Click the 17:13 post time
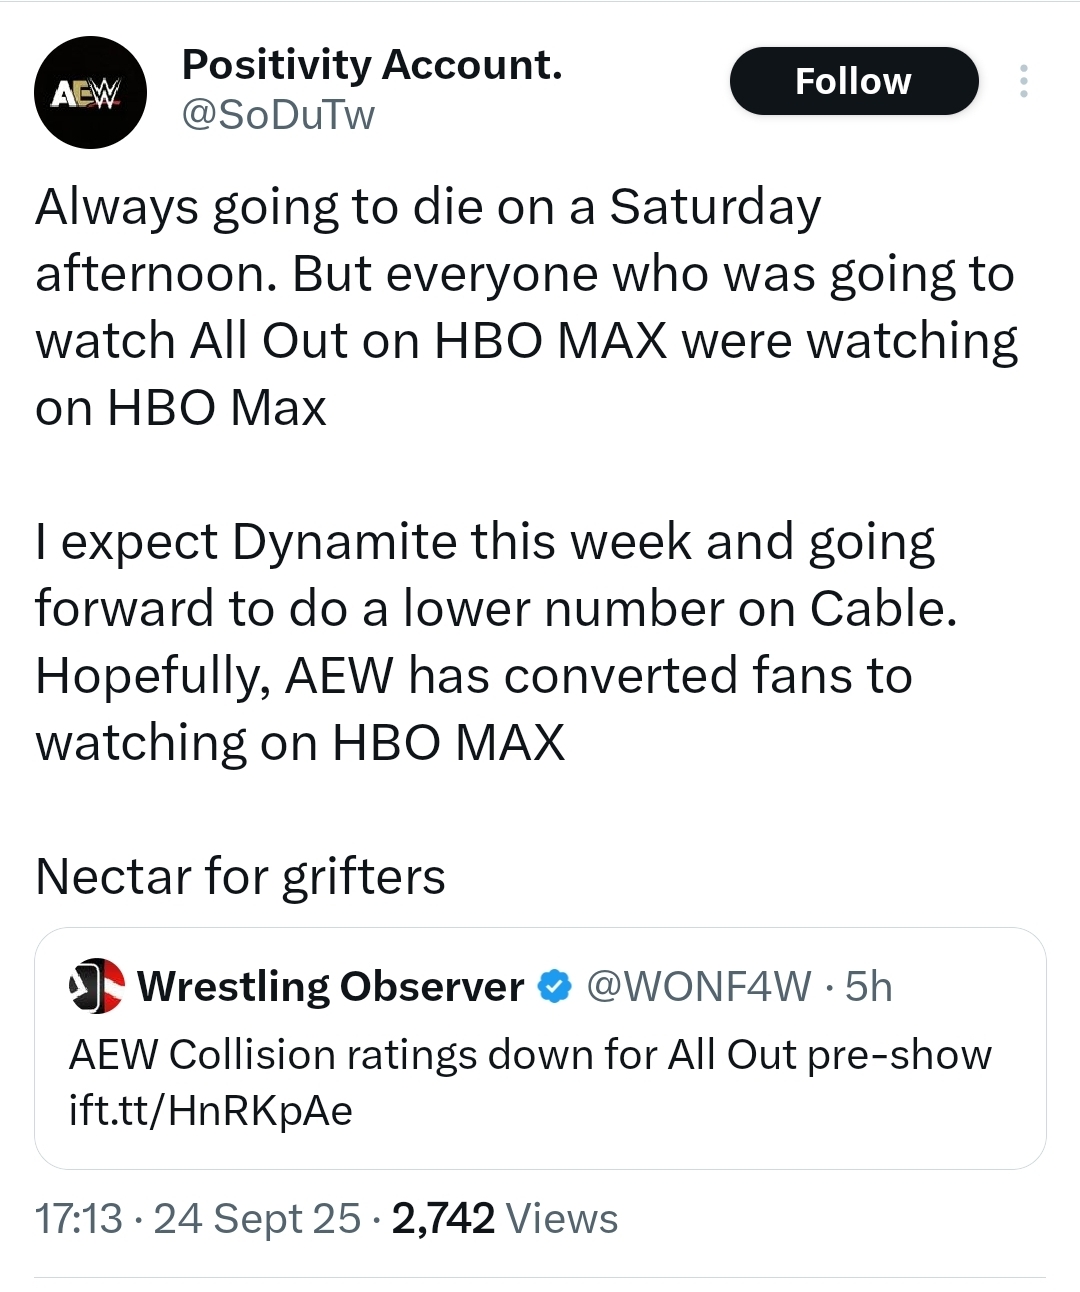This screenshot has width=1080, height=1292. tap(78, 1219)
